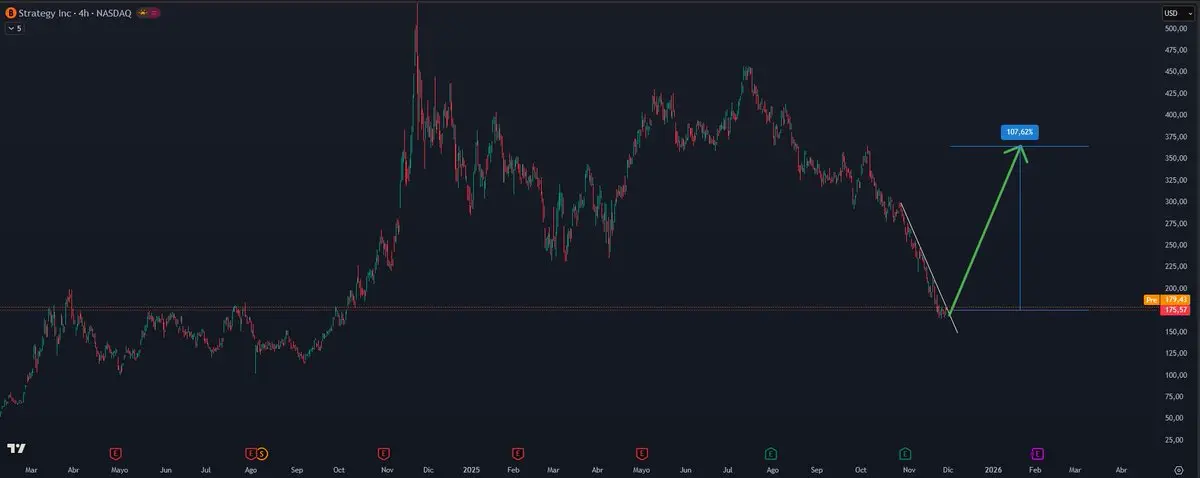Open the chart settings gear icon

tap(1179, 468)
